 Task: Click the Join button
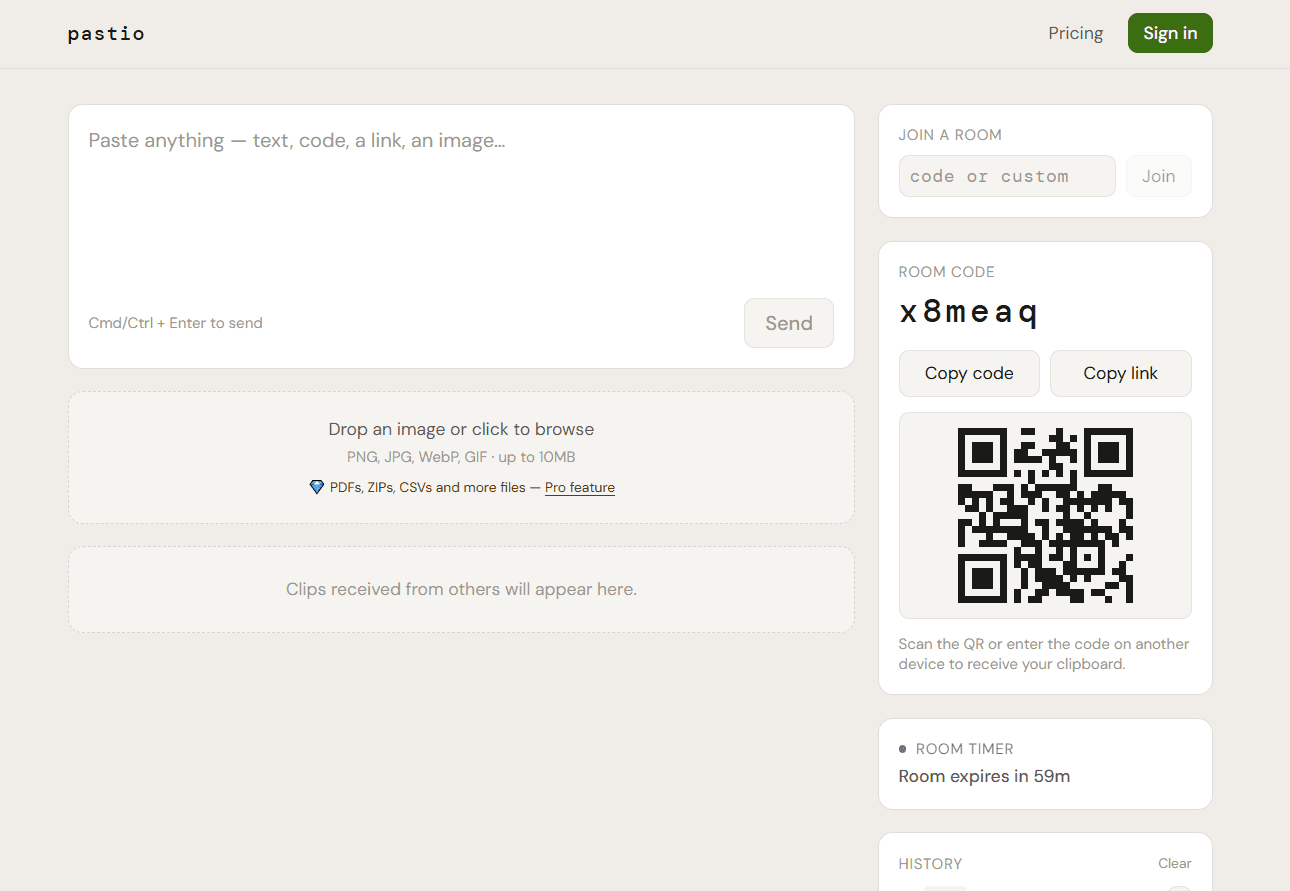click(x=1159, y=176)
